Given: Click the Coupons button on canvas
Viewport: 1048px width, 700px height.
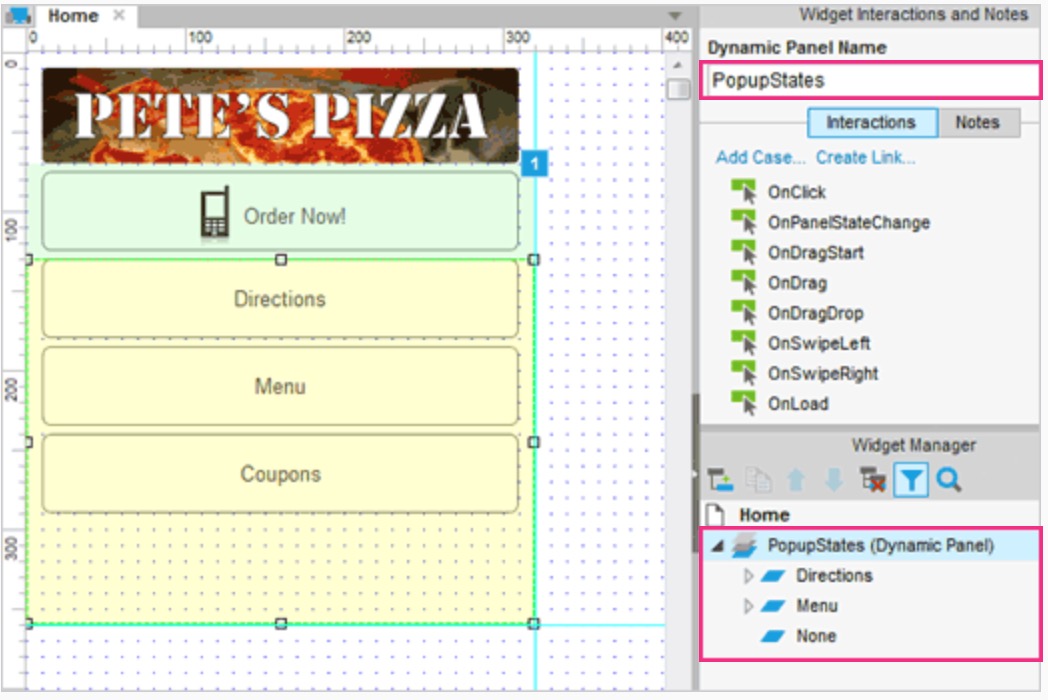Looking at the screenshot, I should pos(280,473).
